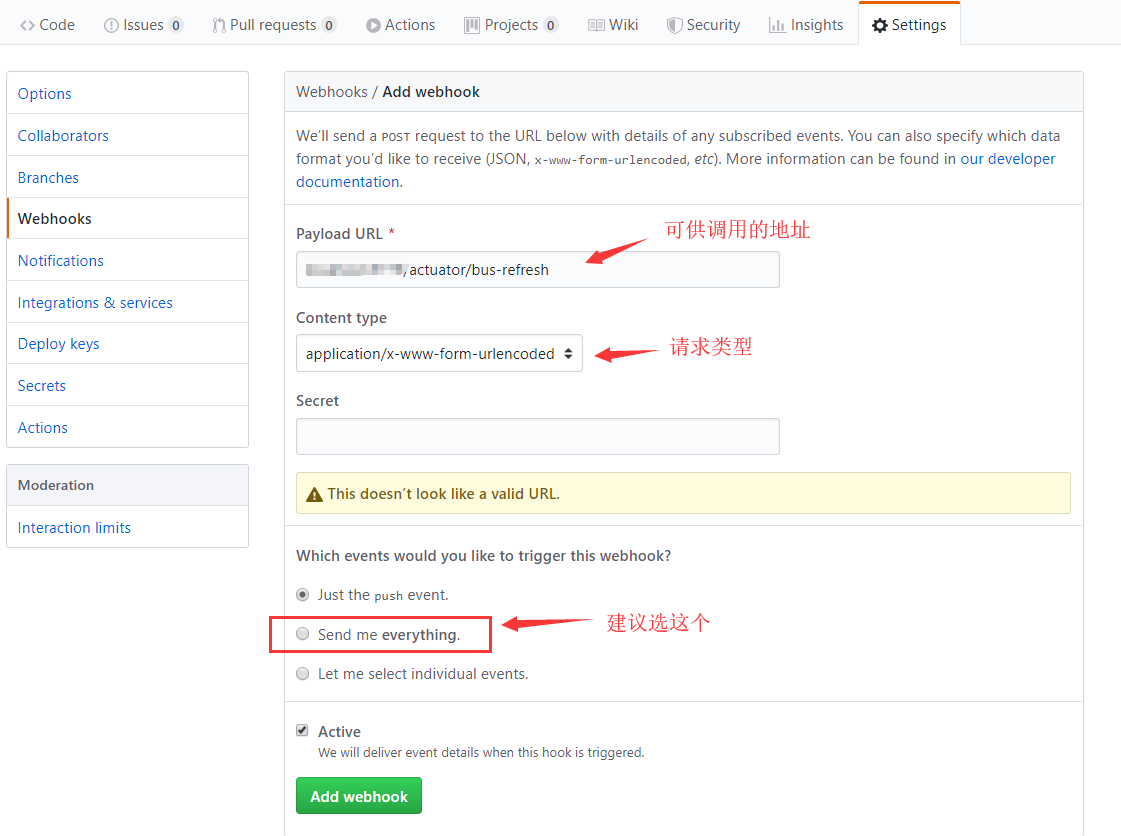
Task: Open the developer documentation link
Action: pos(1007,159)
